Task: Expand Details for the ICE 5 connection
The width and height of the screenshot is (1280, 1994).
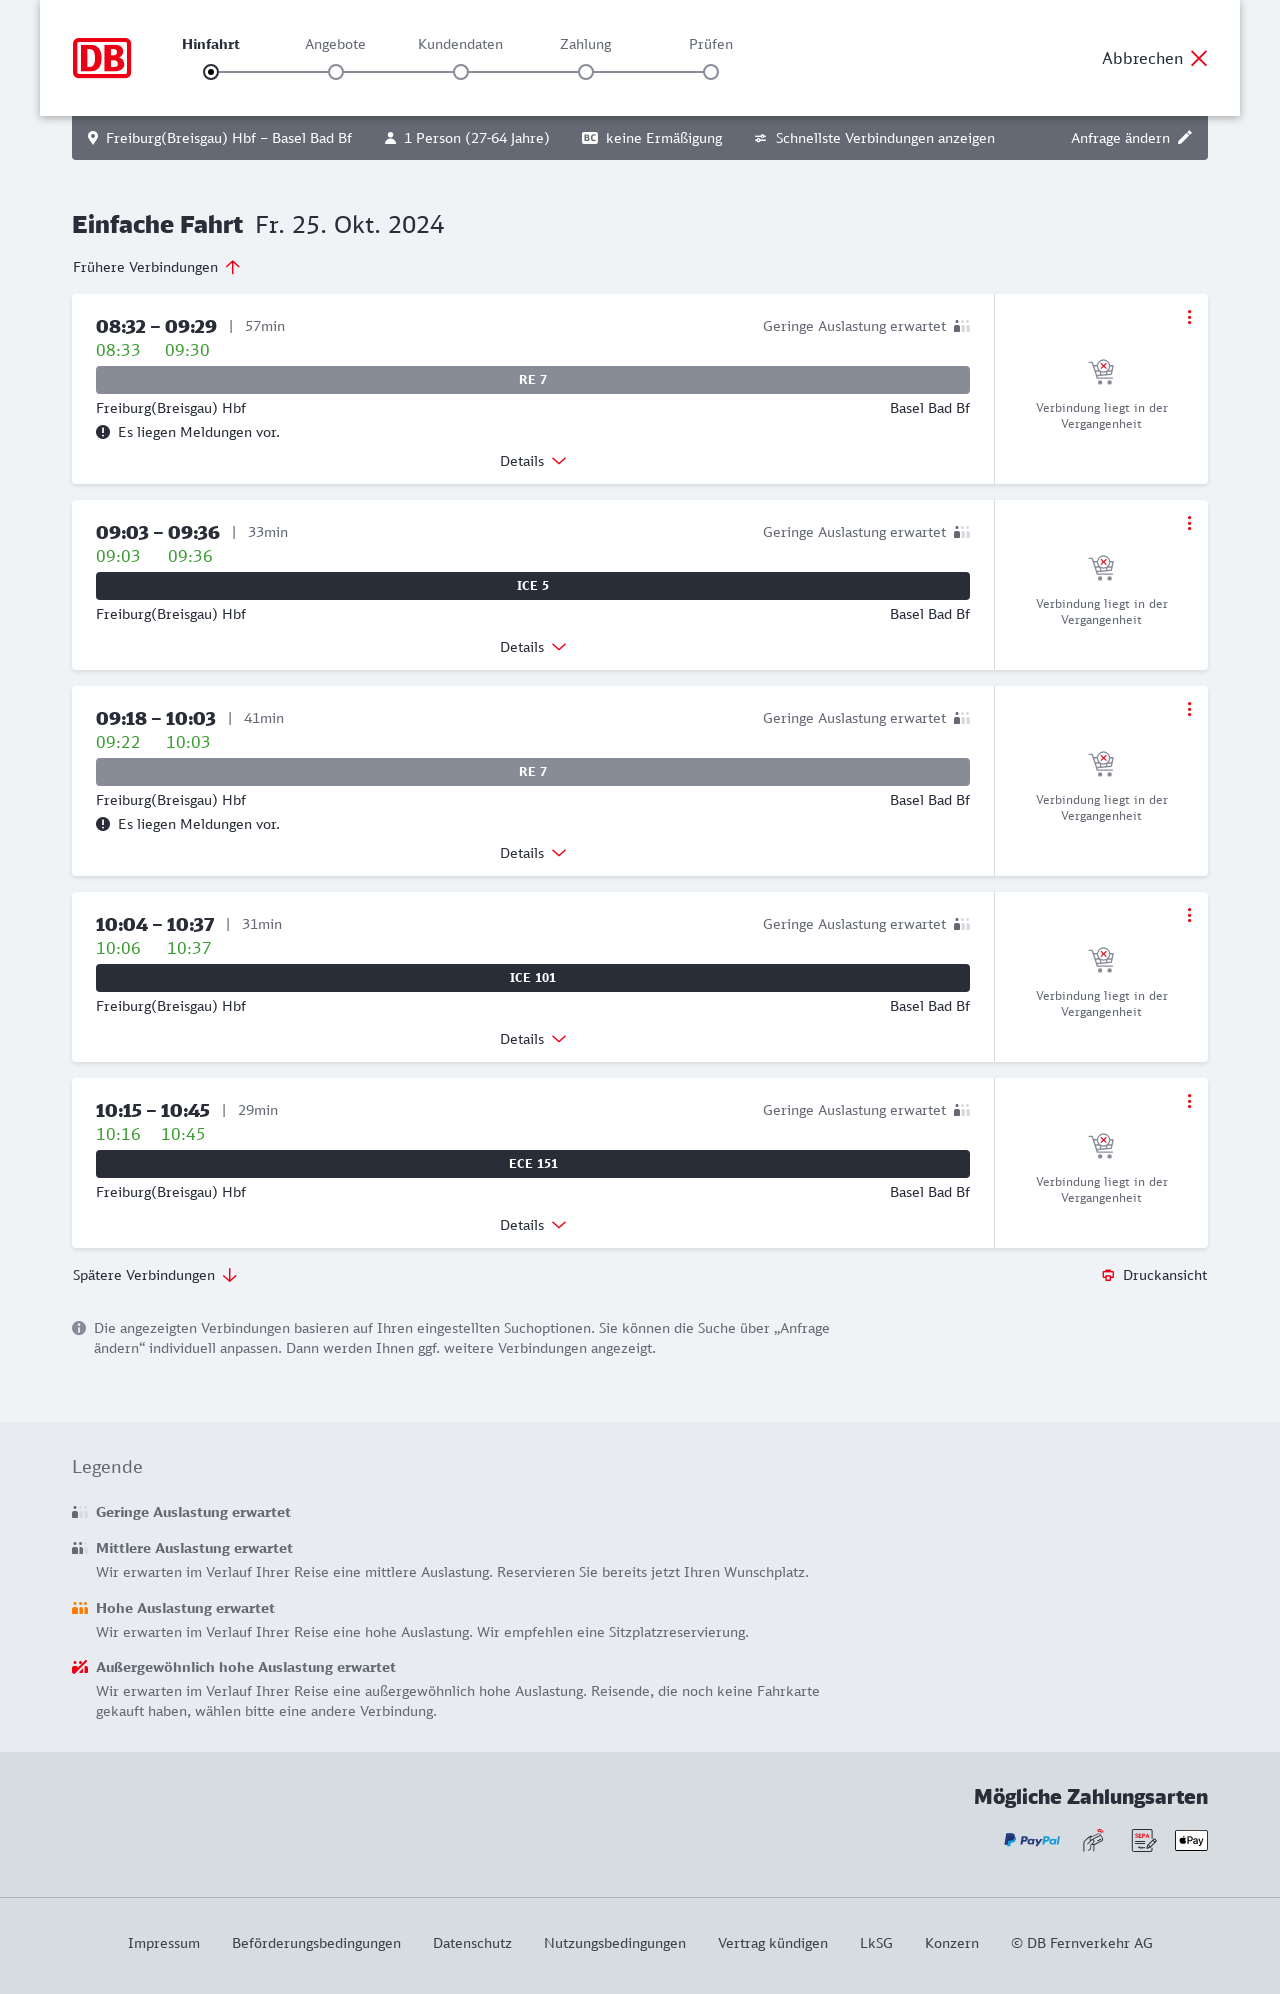Action: coord(533,647)
